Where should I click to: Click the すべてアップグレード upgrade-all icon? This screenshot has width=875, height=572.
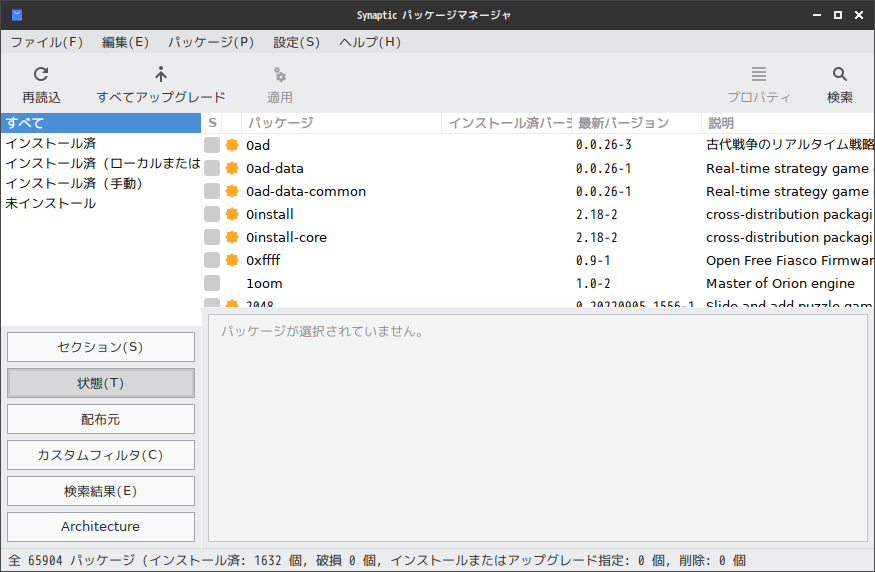tap(161, 74)
